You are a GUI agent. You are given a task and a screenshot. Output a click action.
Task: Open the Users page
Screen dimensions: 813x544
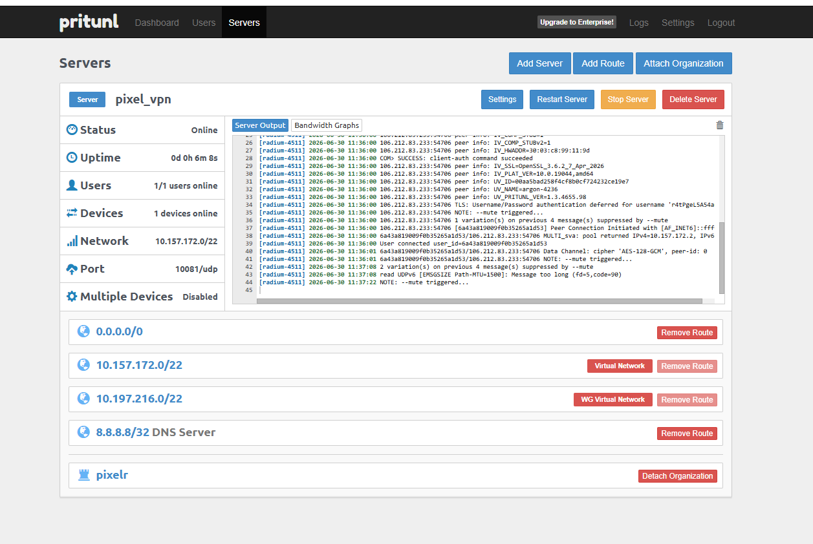click(x=203, y=23)
